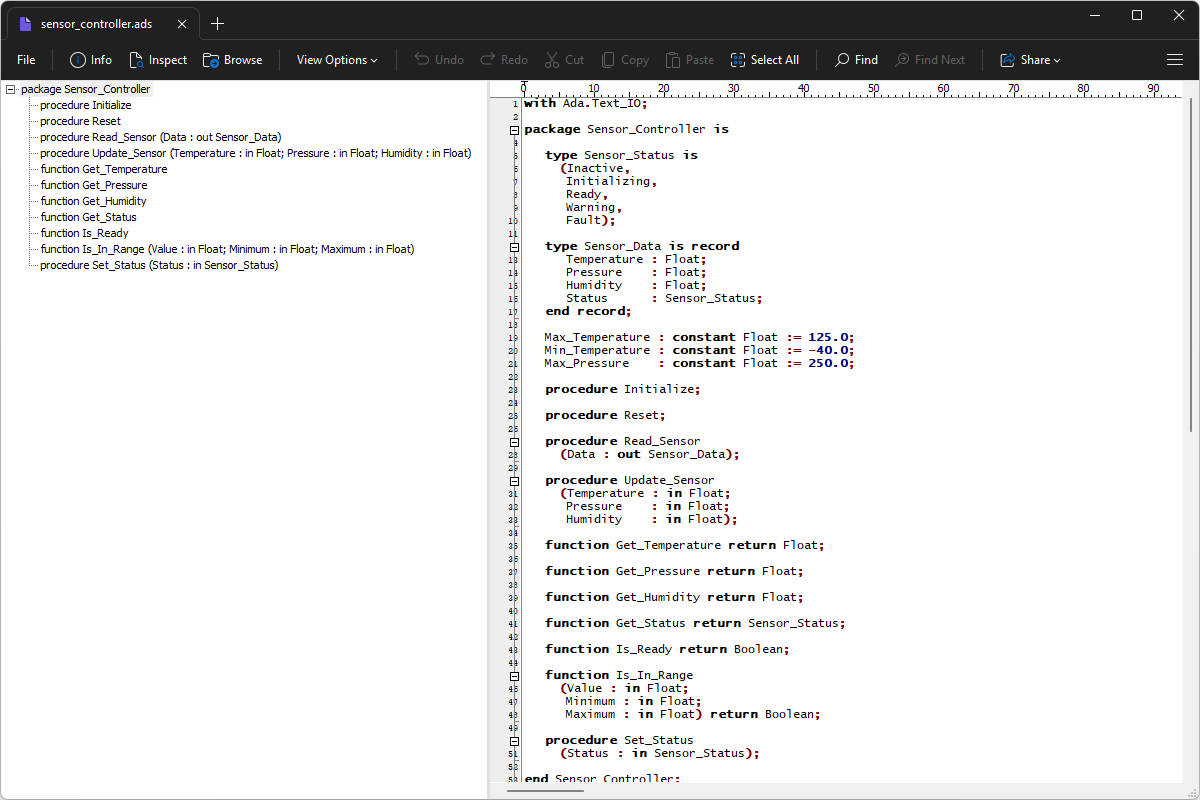This screenshot has height=800, width=1200.
Task: Maximize the window
Action: [1137, 15]
